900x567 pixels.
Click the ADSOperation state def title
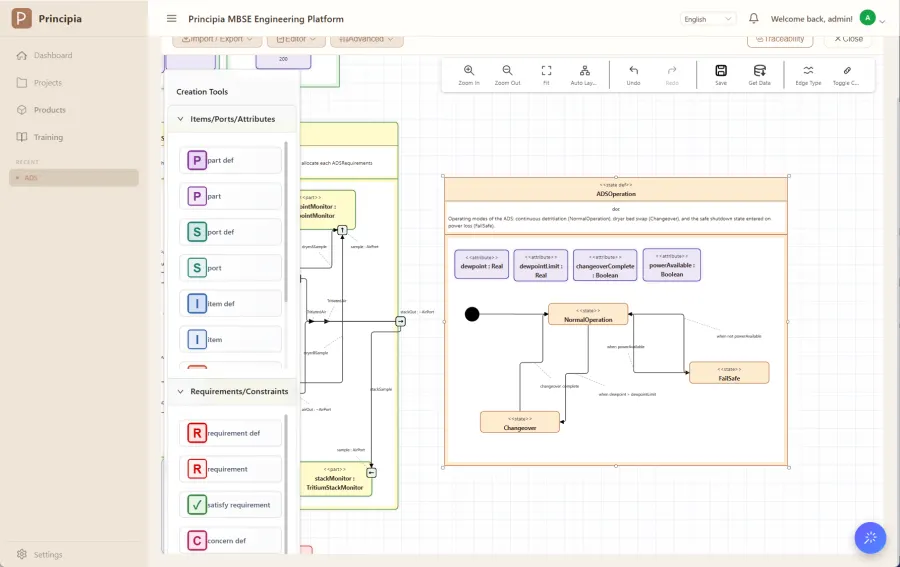pos(616,194)
